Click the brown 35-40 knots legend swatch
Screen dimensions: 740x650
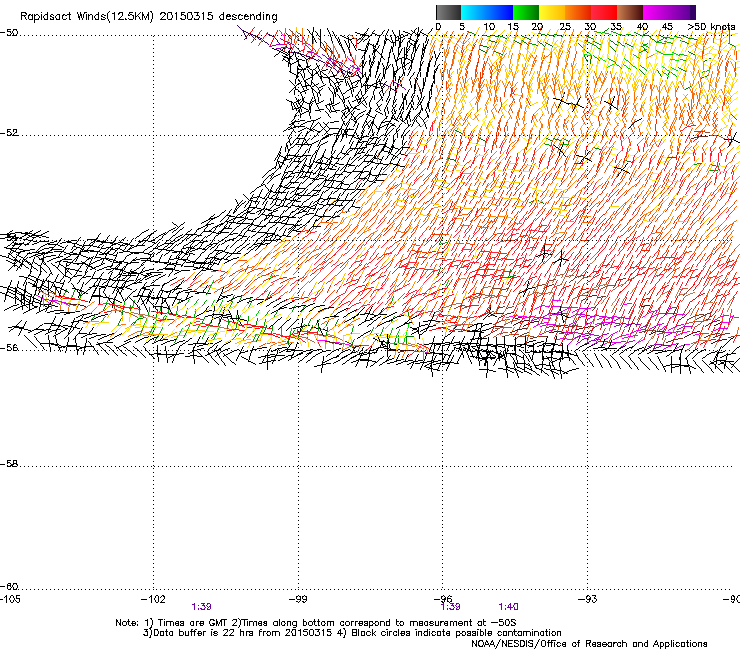[x=630, y=12]
